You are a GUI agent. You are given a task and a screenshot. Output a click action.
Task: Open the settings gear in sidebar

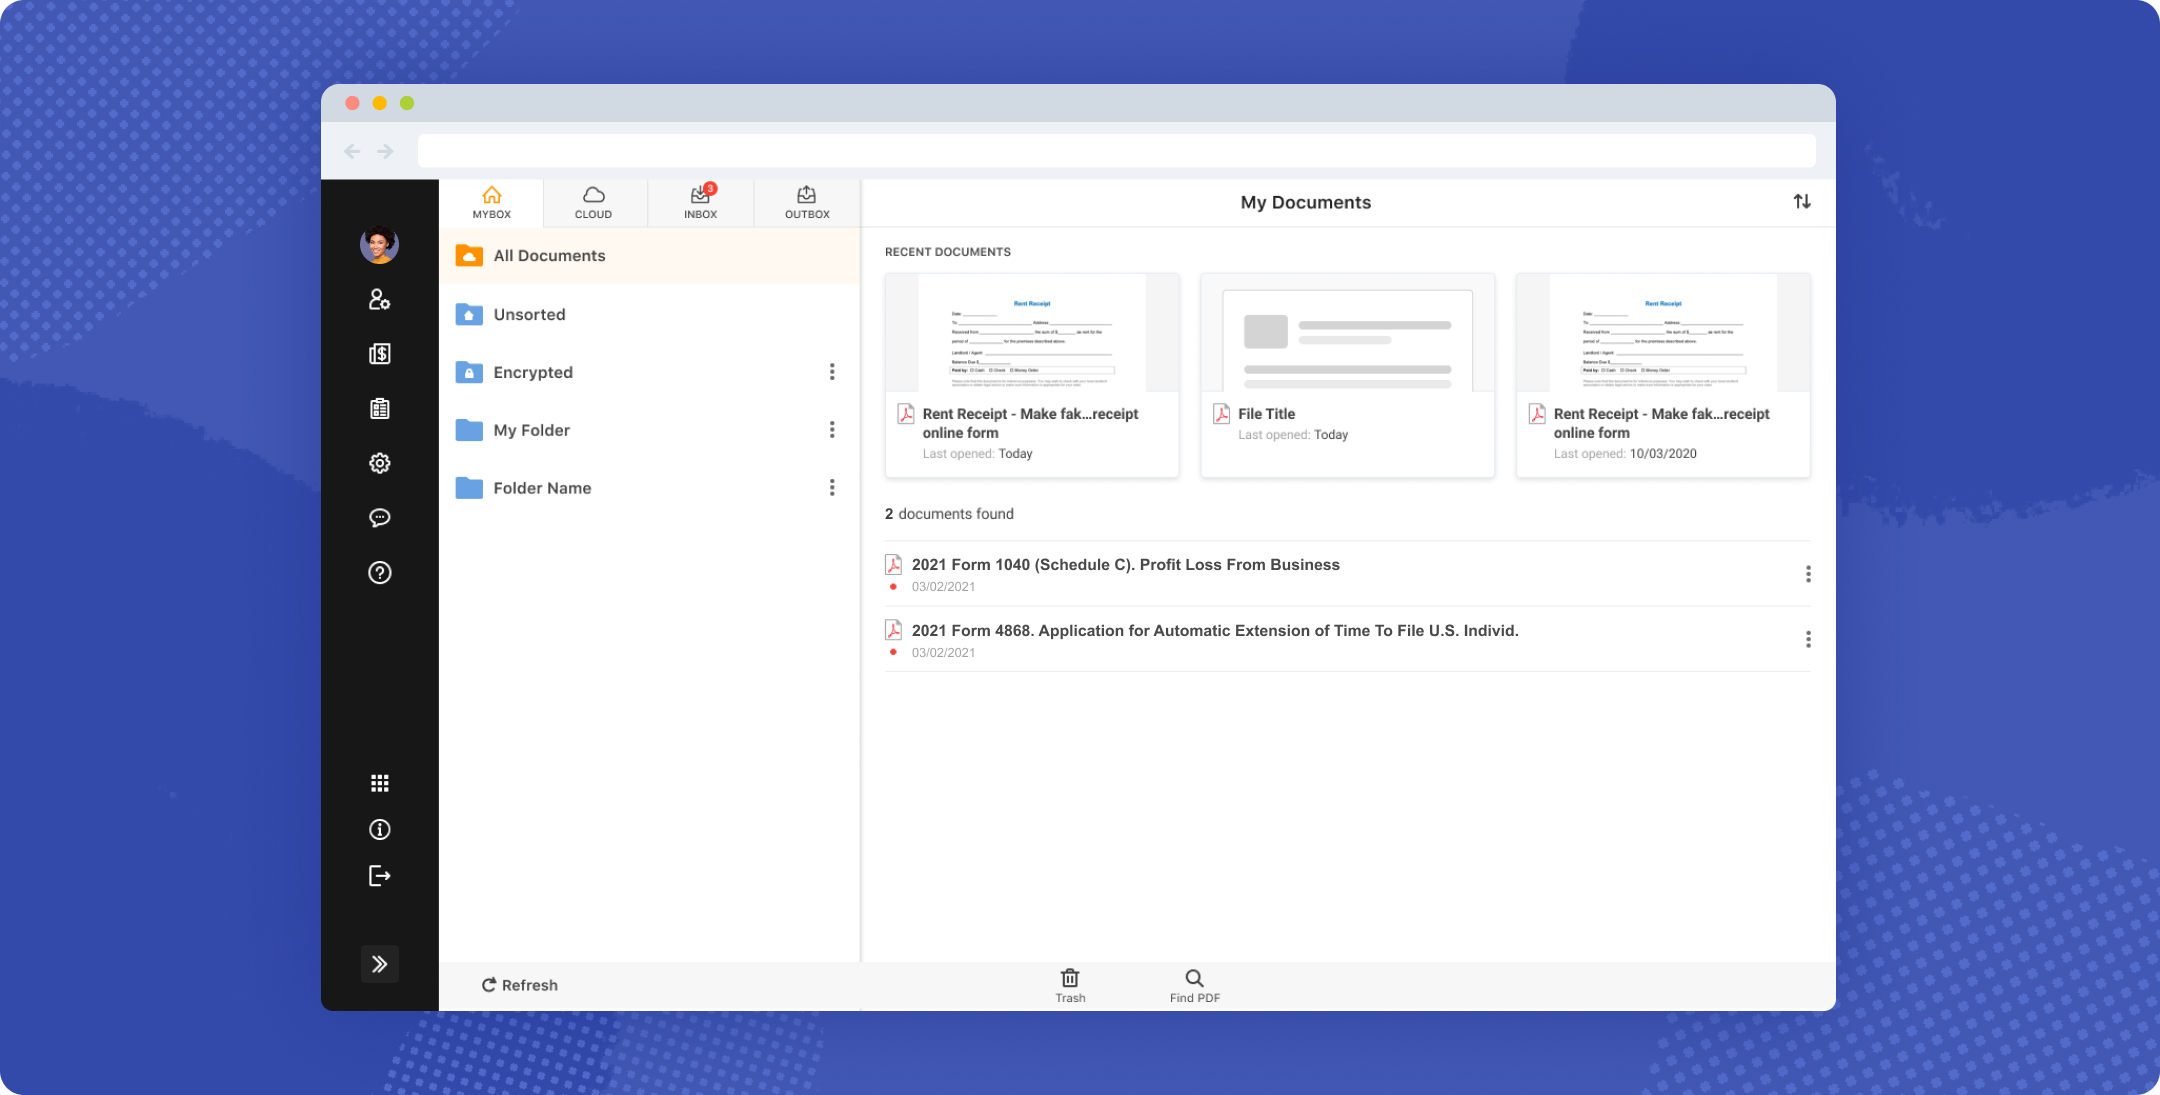(x=379, y=463)
